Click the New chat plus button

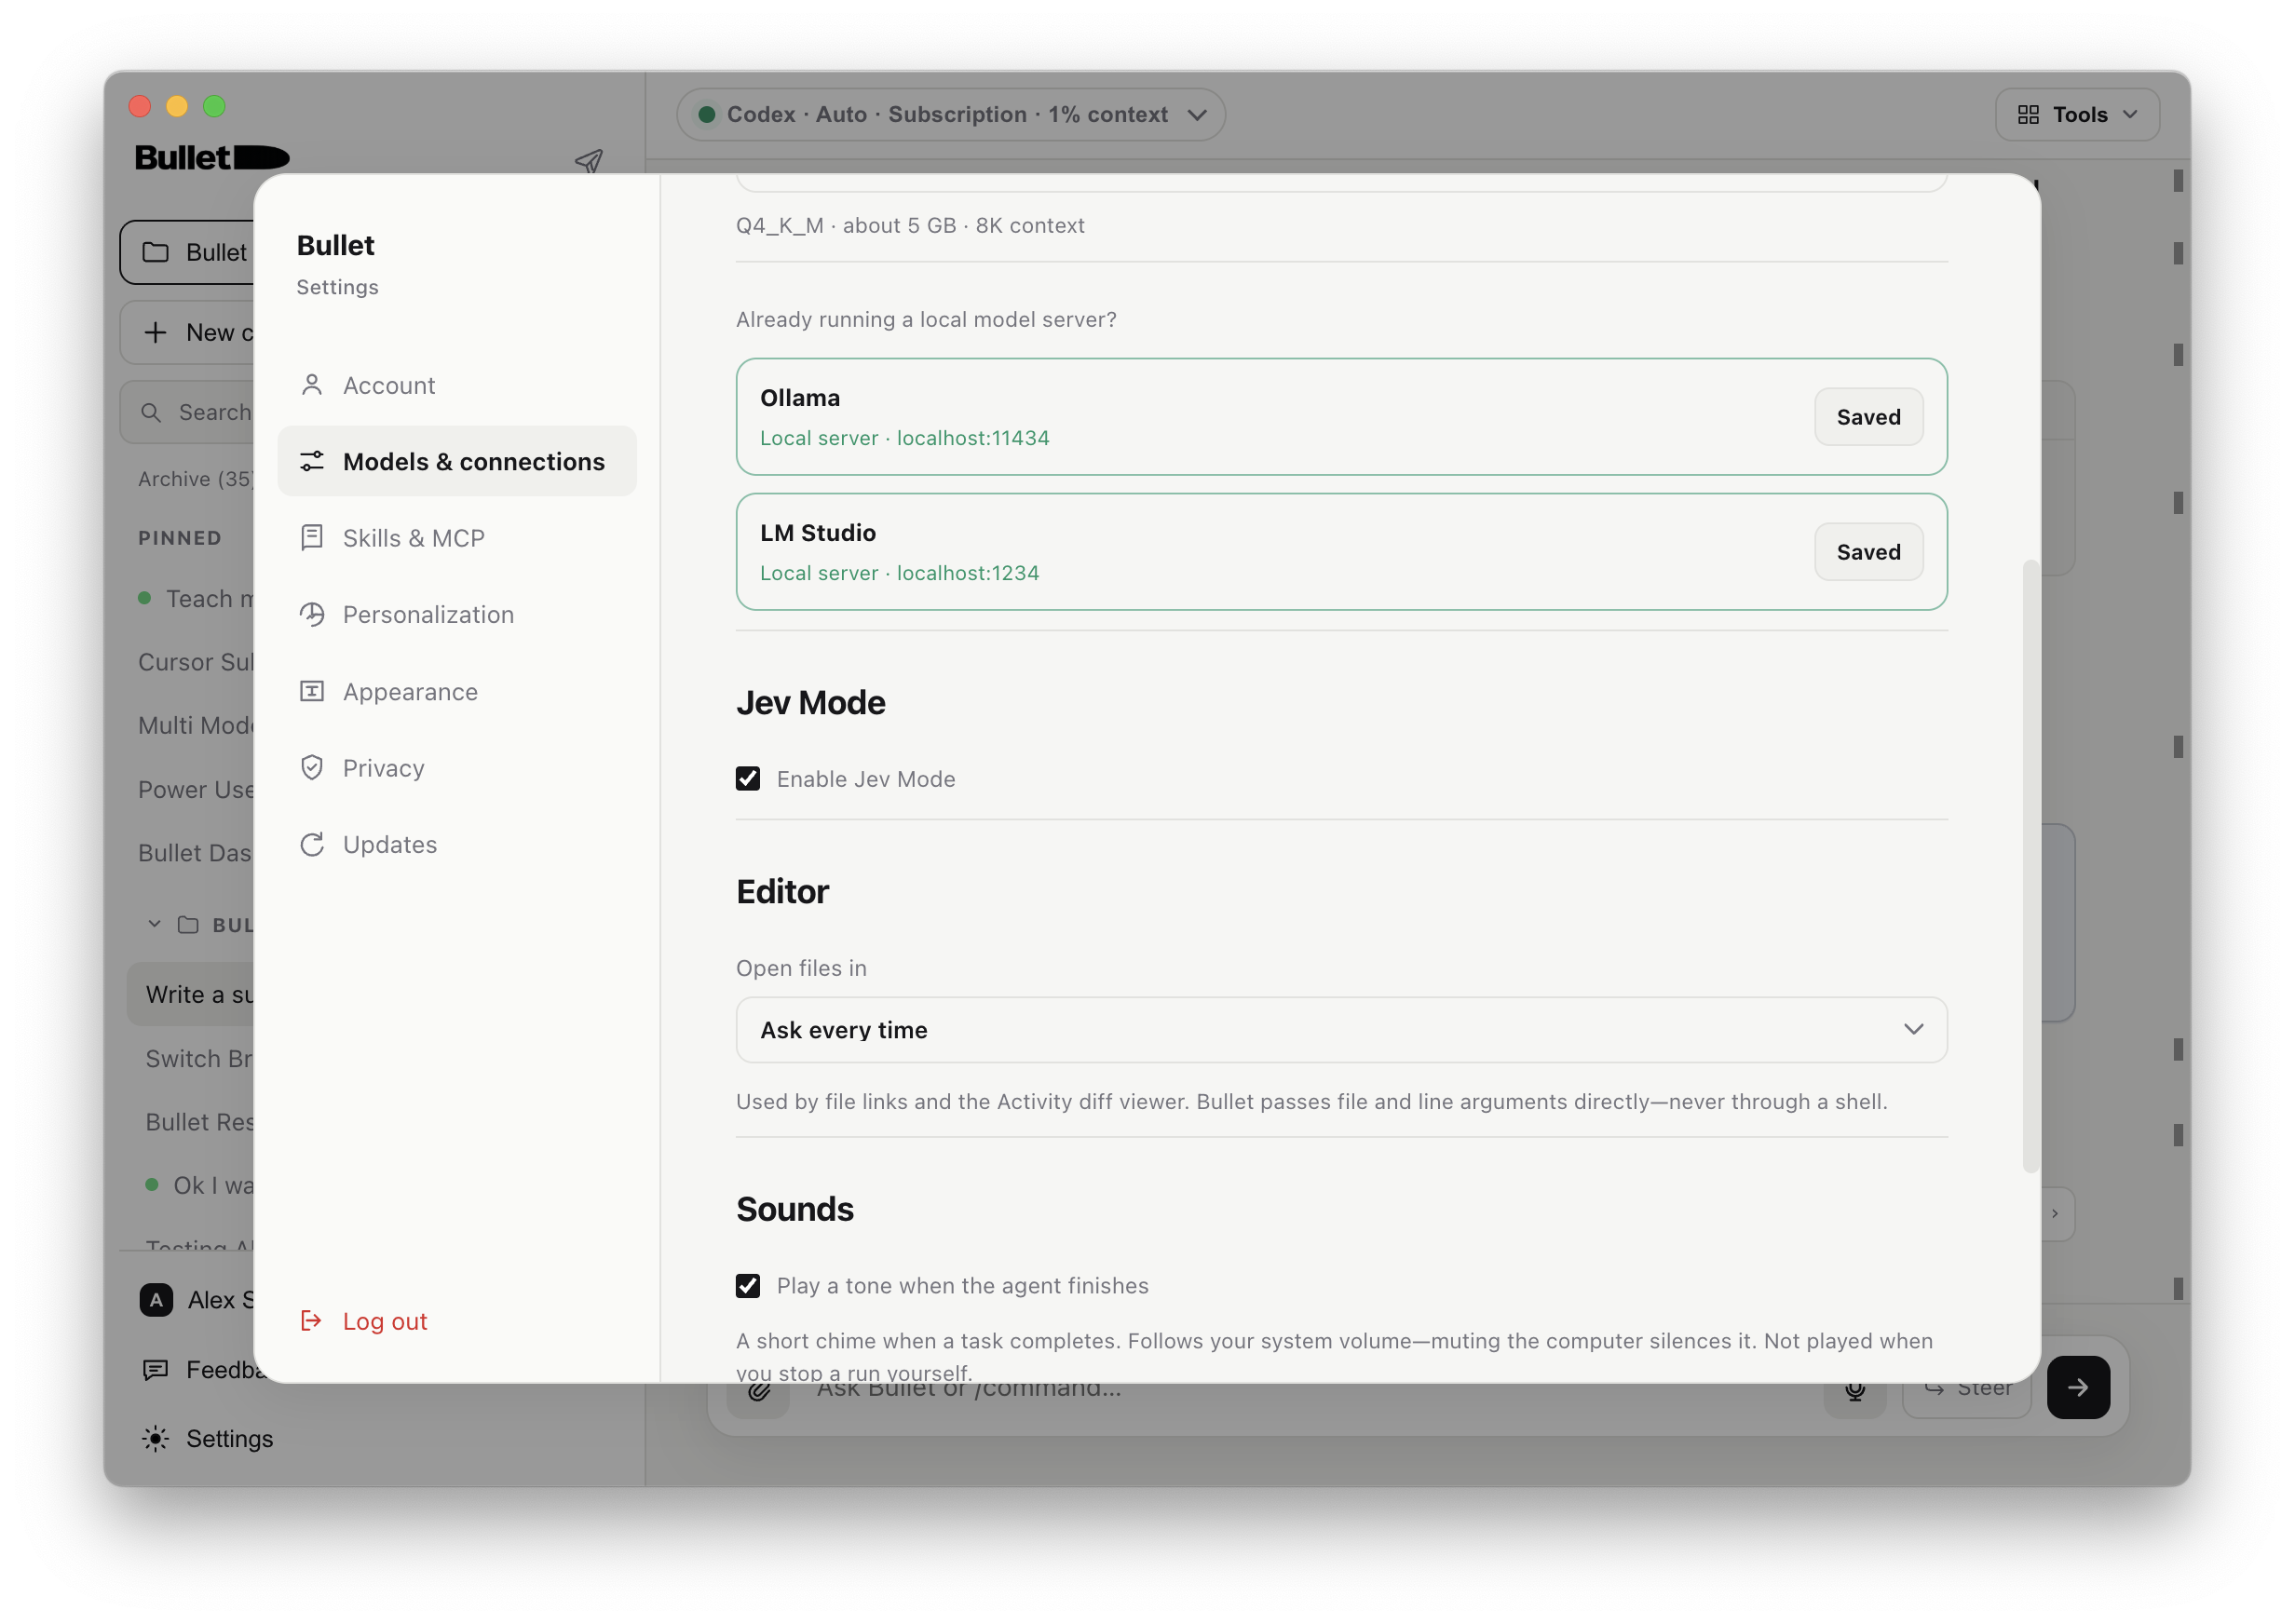(188, 332)
